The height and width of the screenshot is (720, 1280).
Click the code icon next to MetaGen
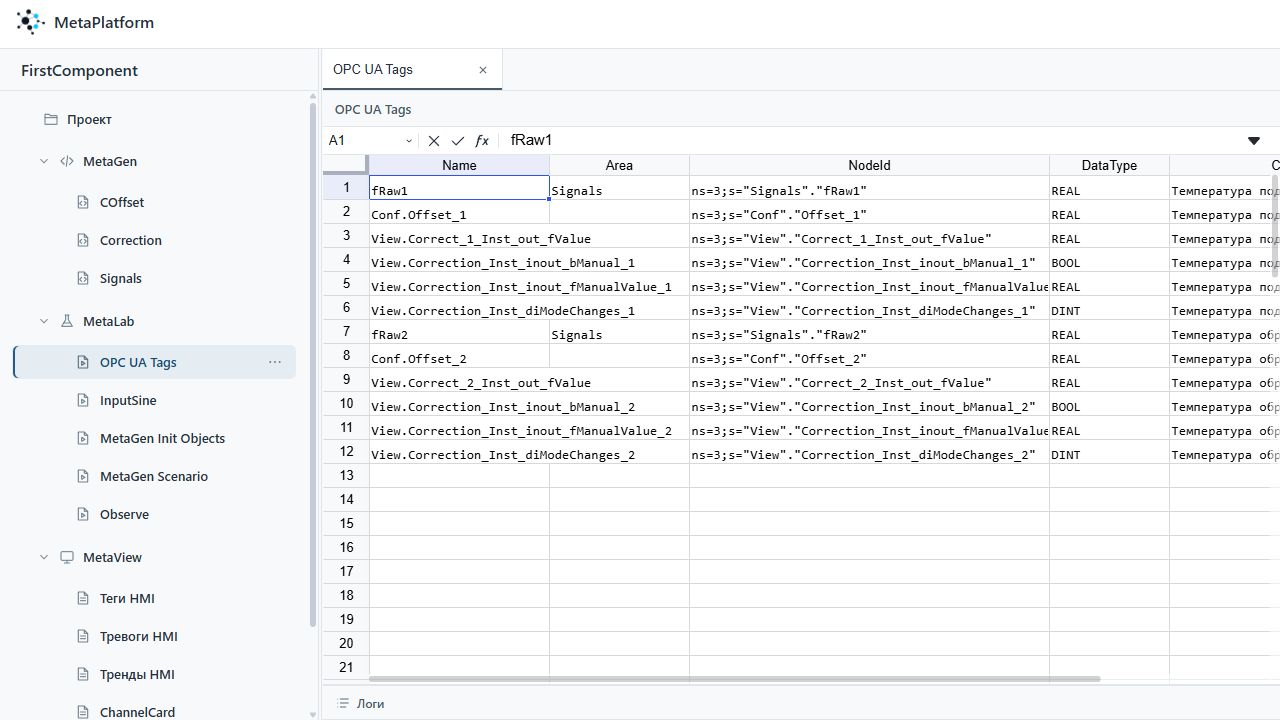tap(67, 161)
